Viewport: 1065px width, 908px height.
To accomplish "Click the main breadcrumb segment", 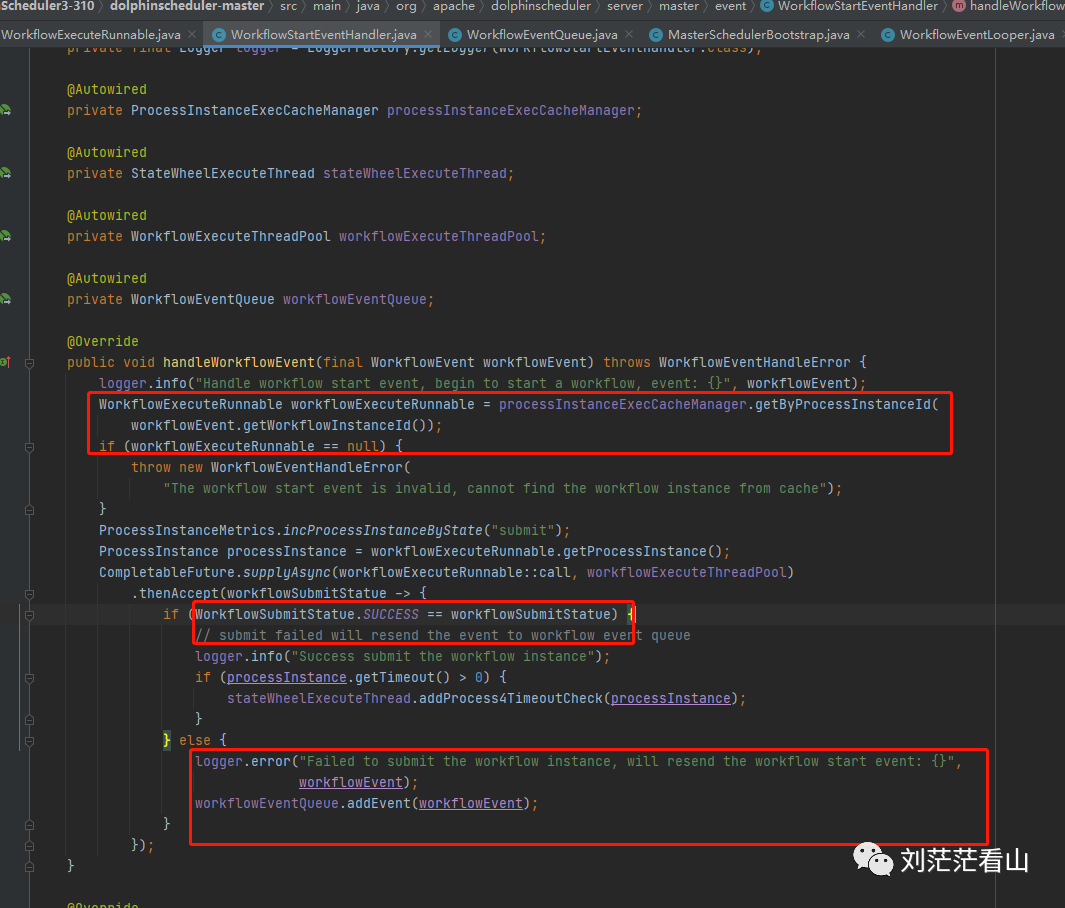I will click(x=327, y=6).
